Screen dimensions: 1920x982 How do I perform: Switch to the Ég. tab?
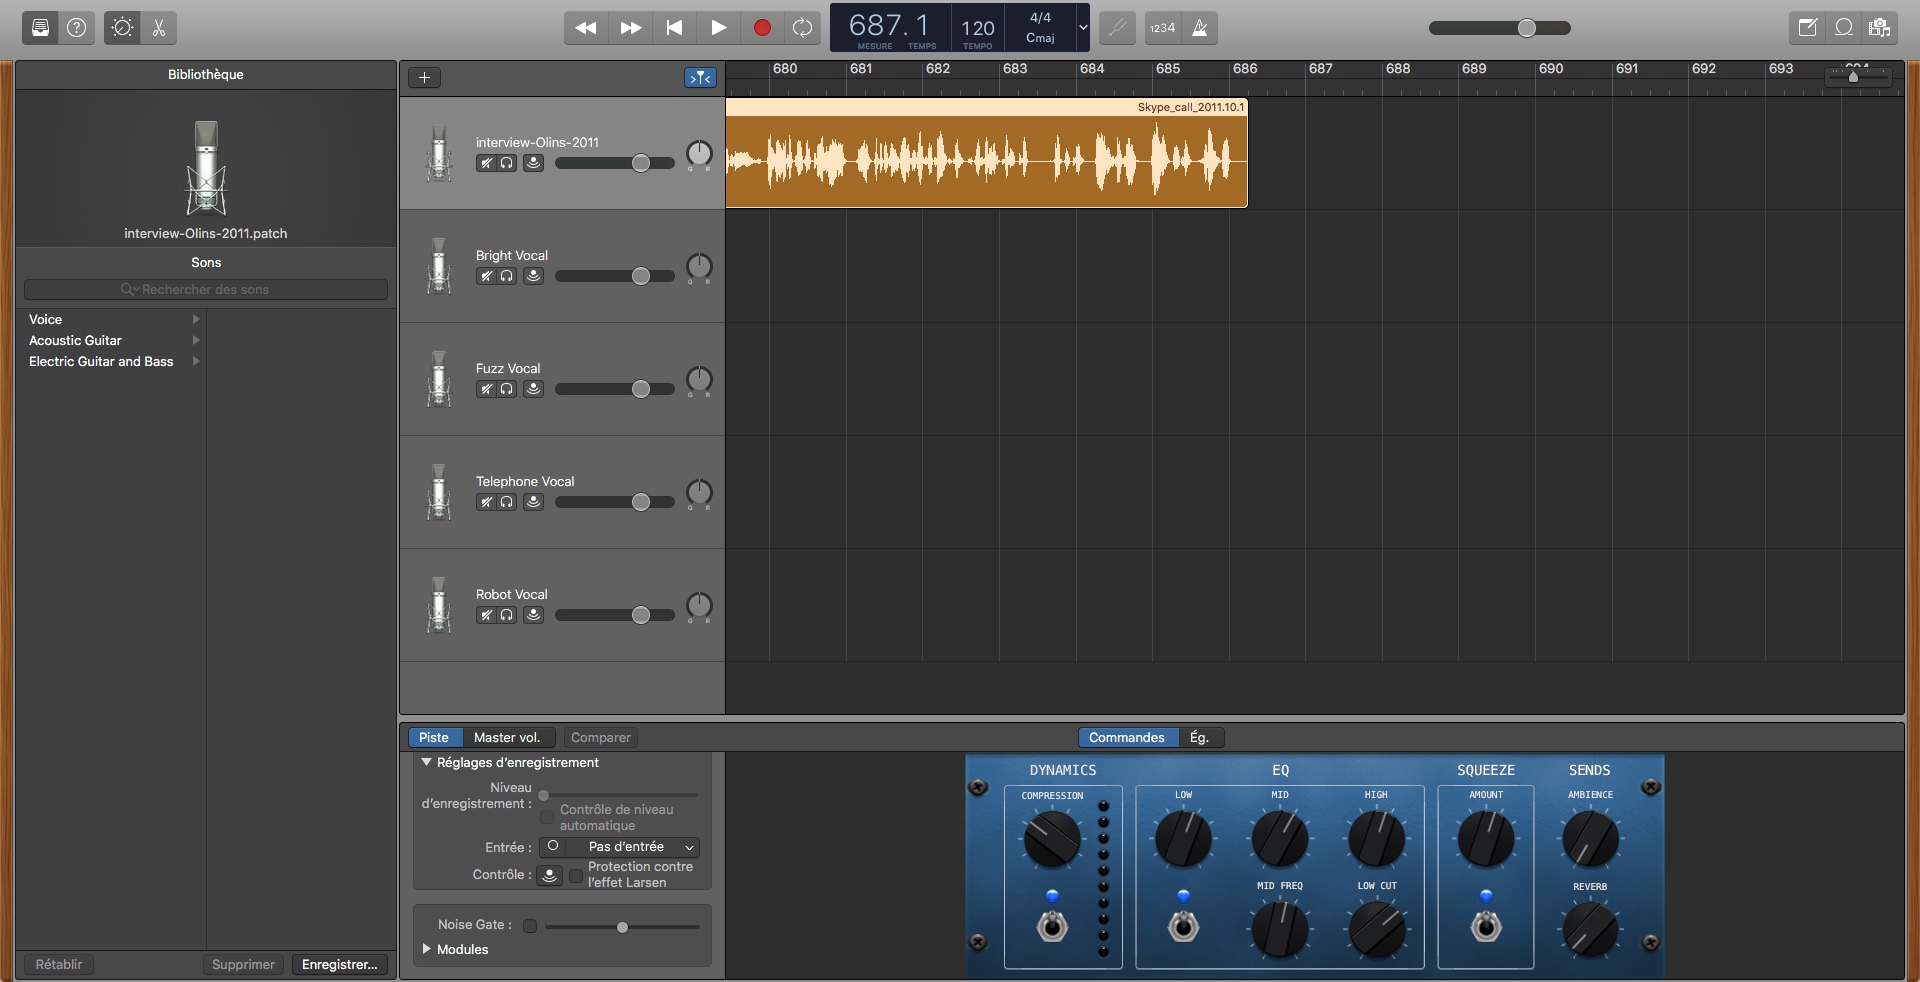coord(1199,738)
